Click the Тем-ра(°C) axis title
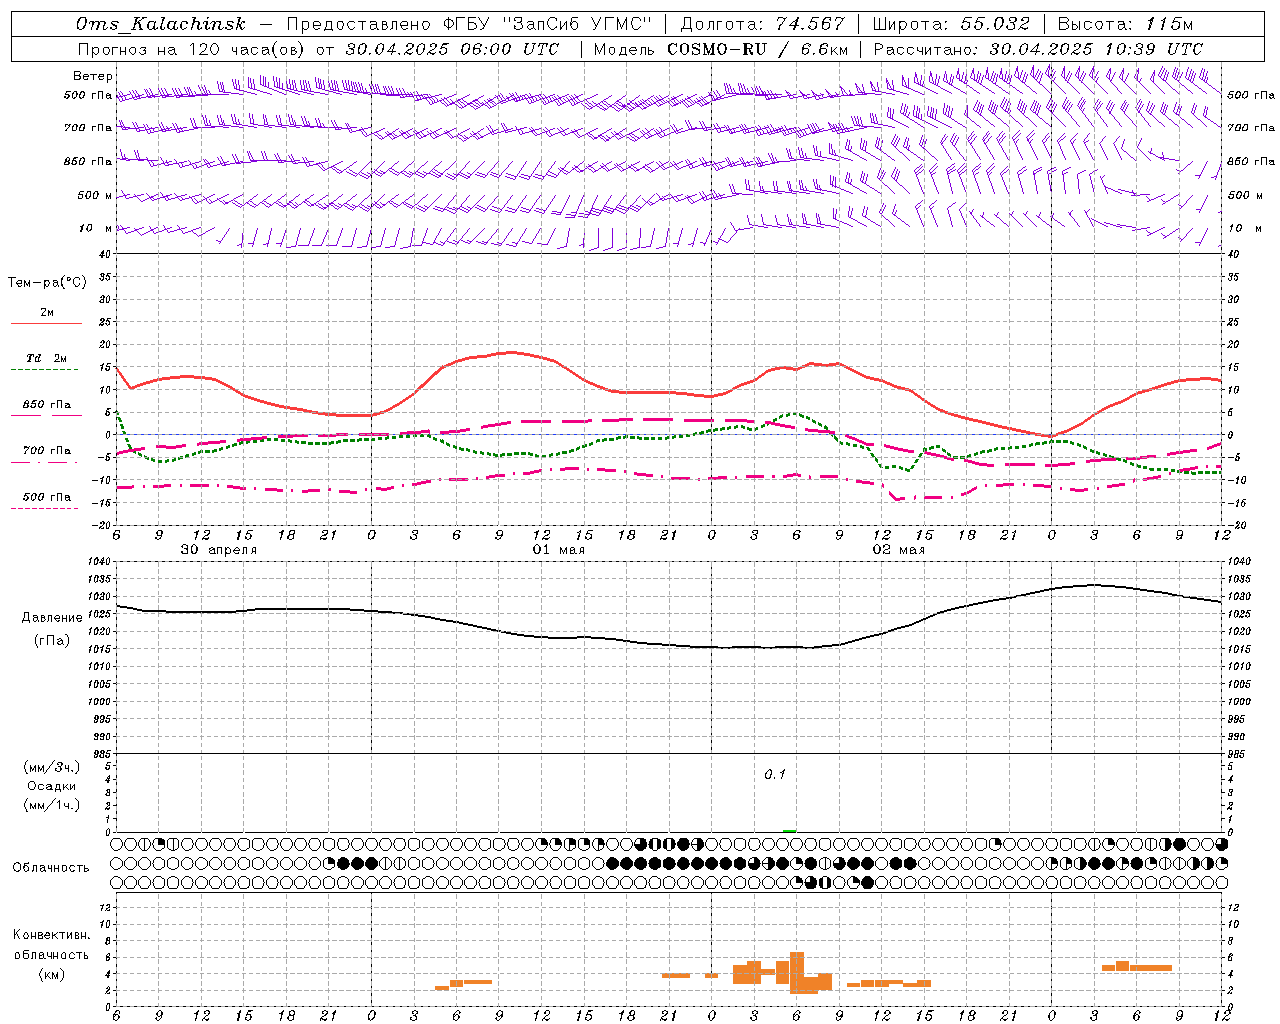Screen dimensions: 1280x1024 47,283
